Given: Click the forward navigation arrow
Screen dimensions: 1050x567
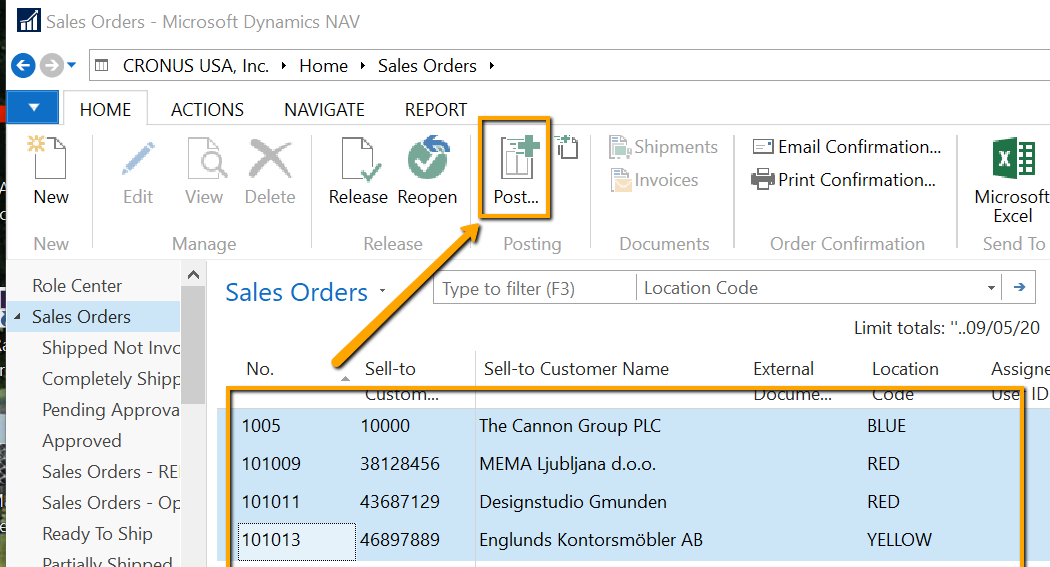Looking at the screenshot, I should [x=52, y=66].
